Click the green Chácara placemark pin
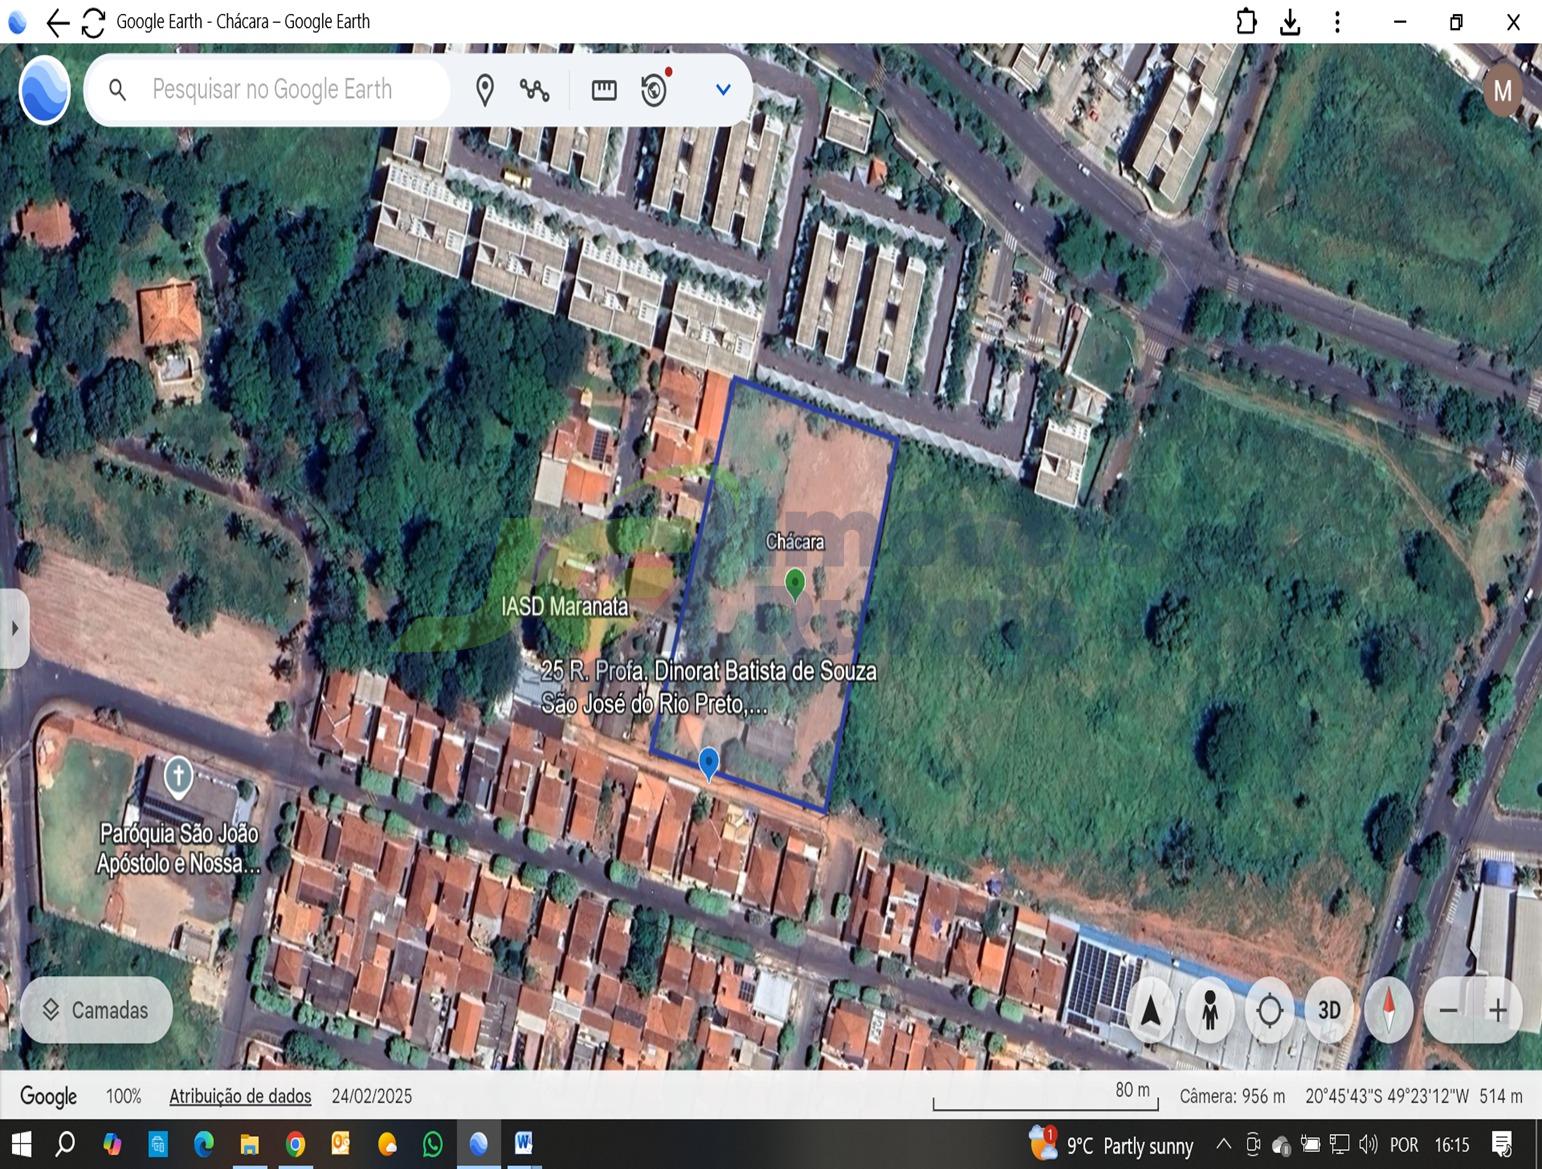 point(795,582)
